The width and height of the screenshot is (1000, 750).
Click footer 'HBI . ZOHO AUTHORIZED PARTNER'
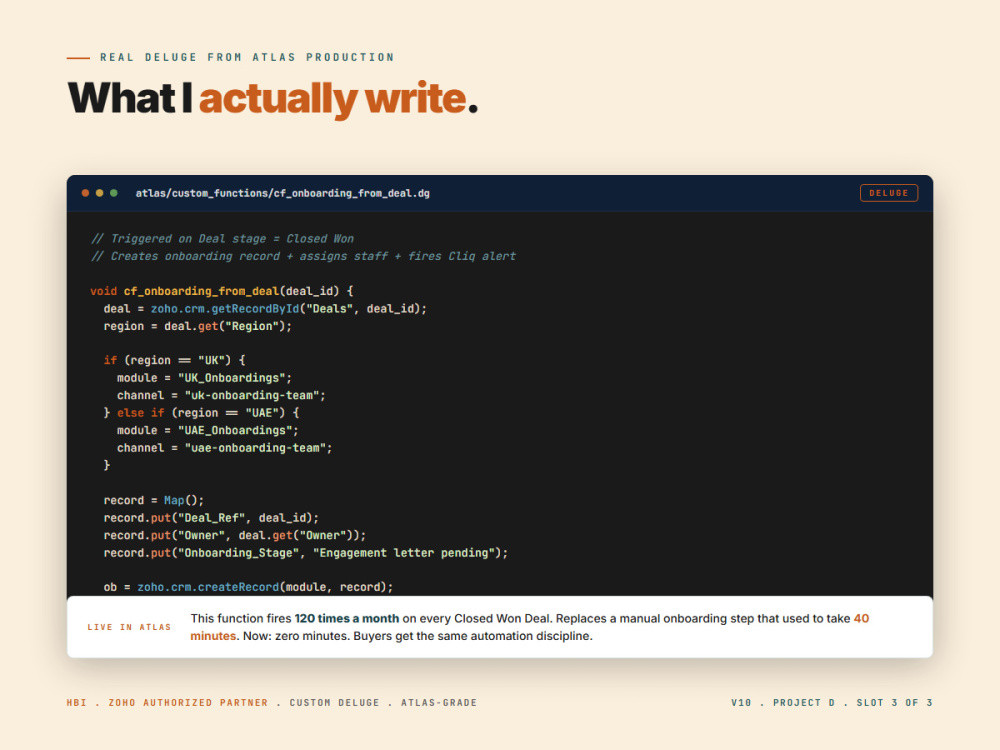click(x=167, y=703)
